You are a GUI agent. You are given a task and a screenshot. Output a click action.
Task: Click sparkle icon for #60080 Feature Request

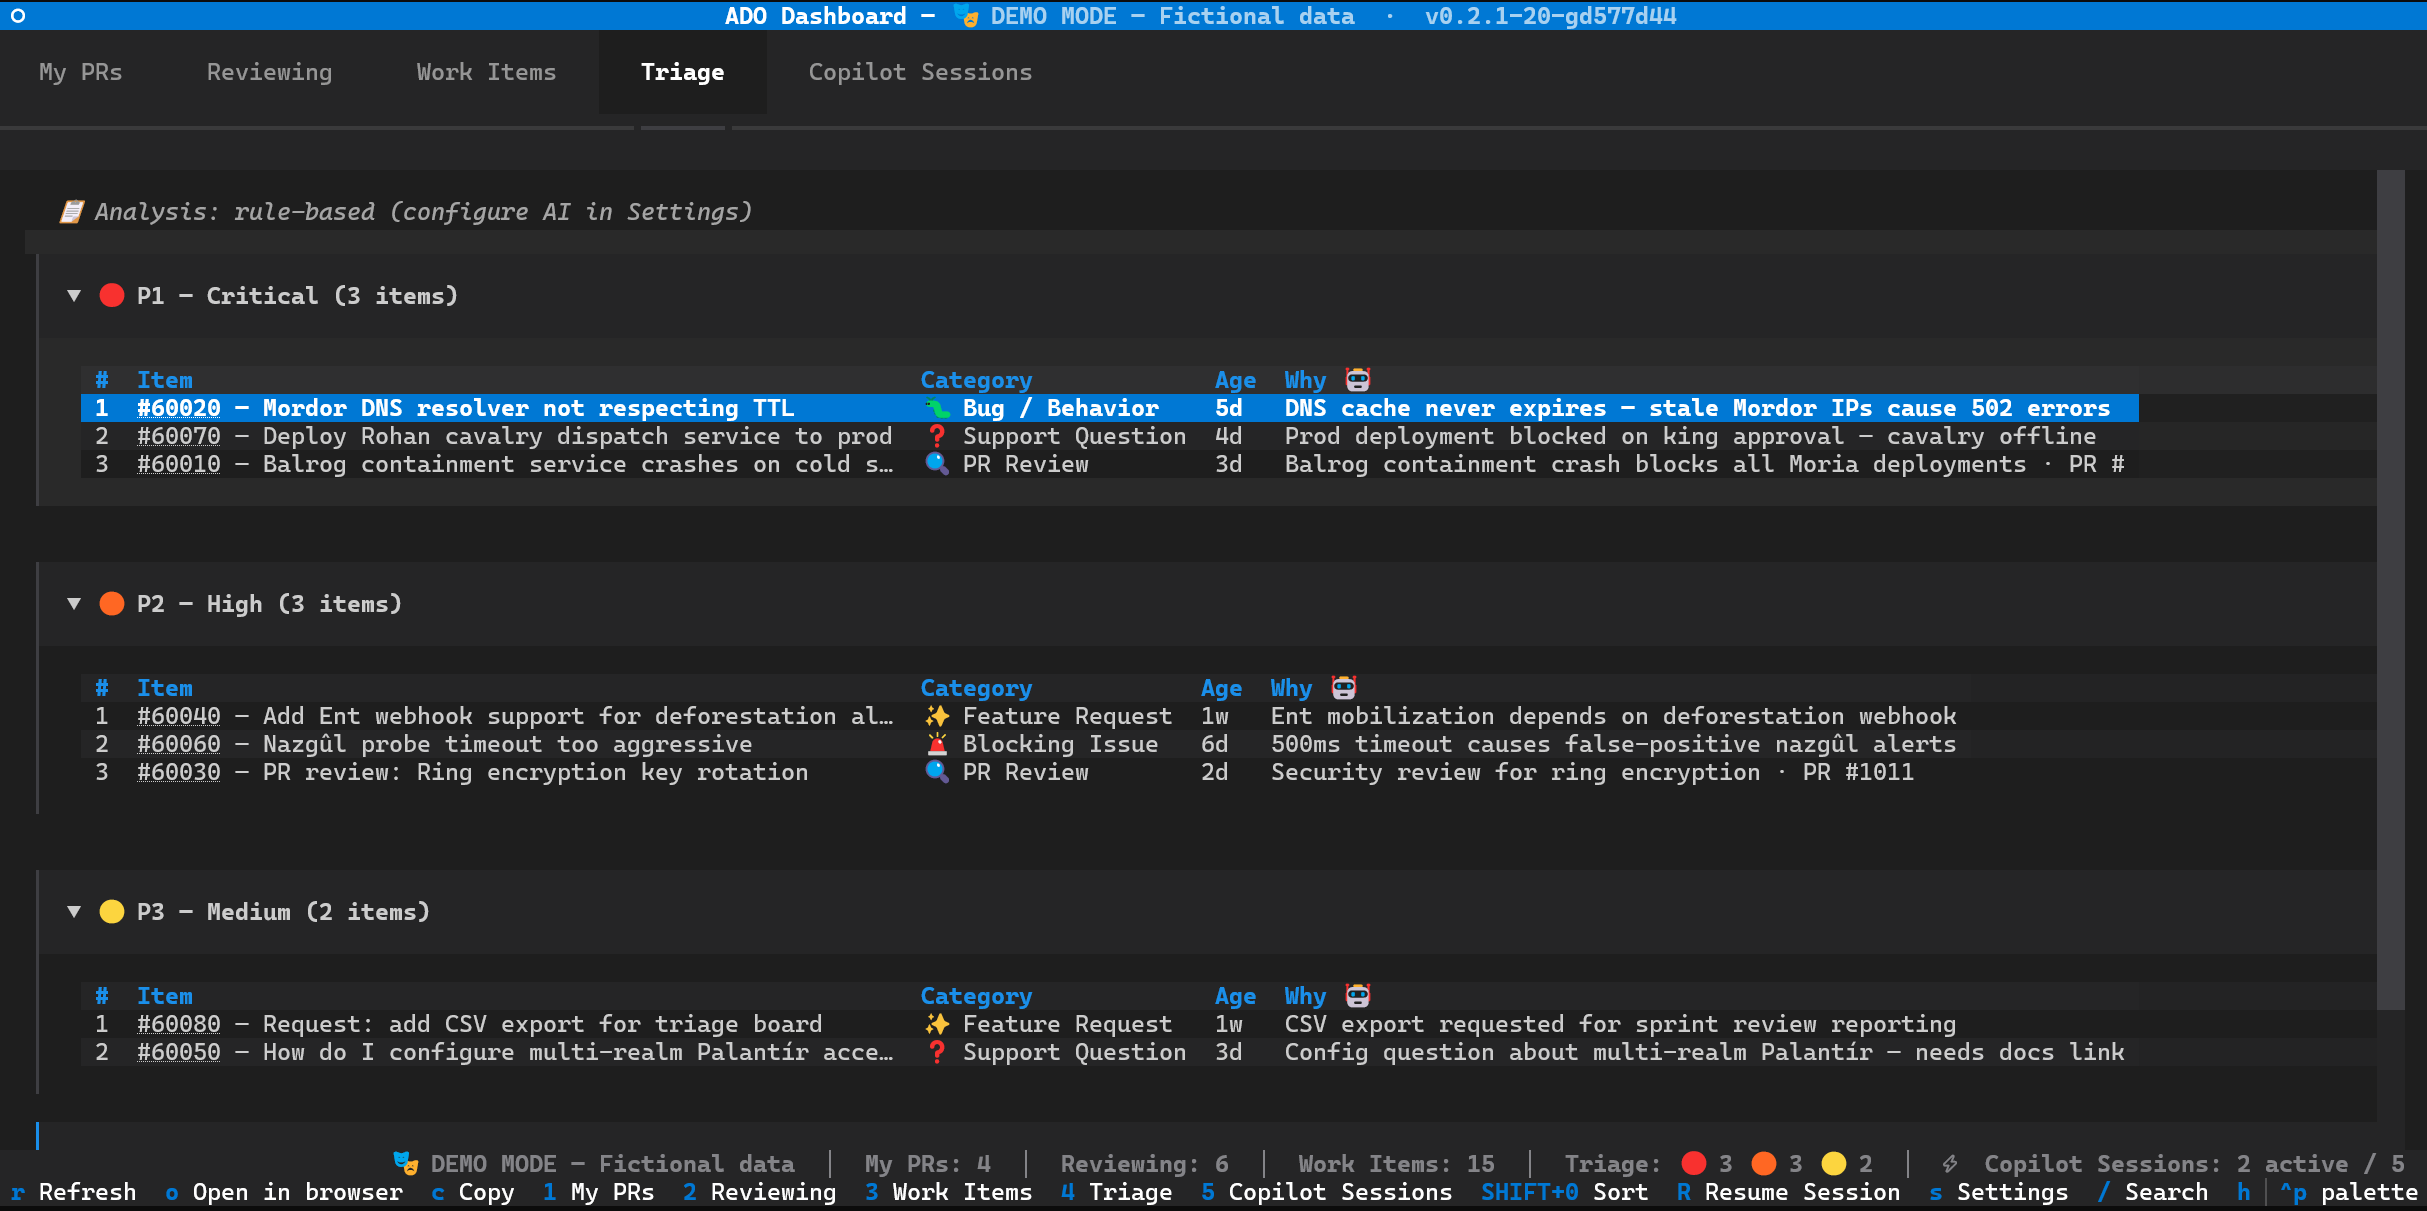[x=937, y=1024]
